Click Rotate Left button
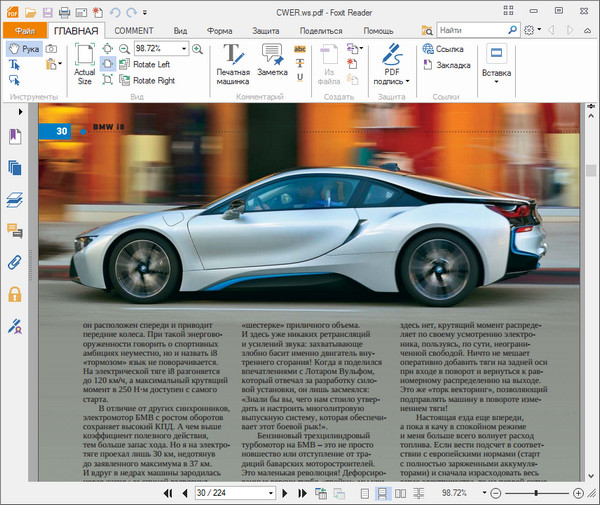 click(144, 64)
